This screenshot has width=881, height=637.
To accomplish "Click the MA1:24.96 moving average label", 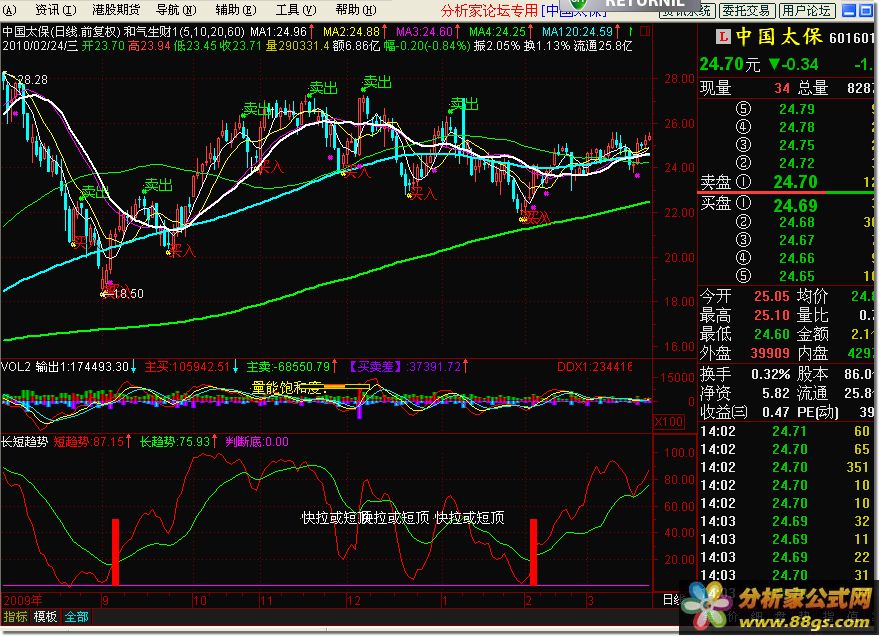I will (x=278, y=31).
